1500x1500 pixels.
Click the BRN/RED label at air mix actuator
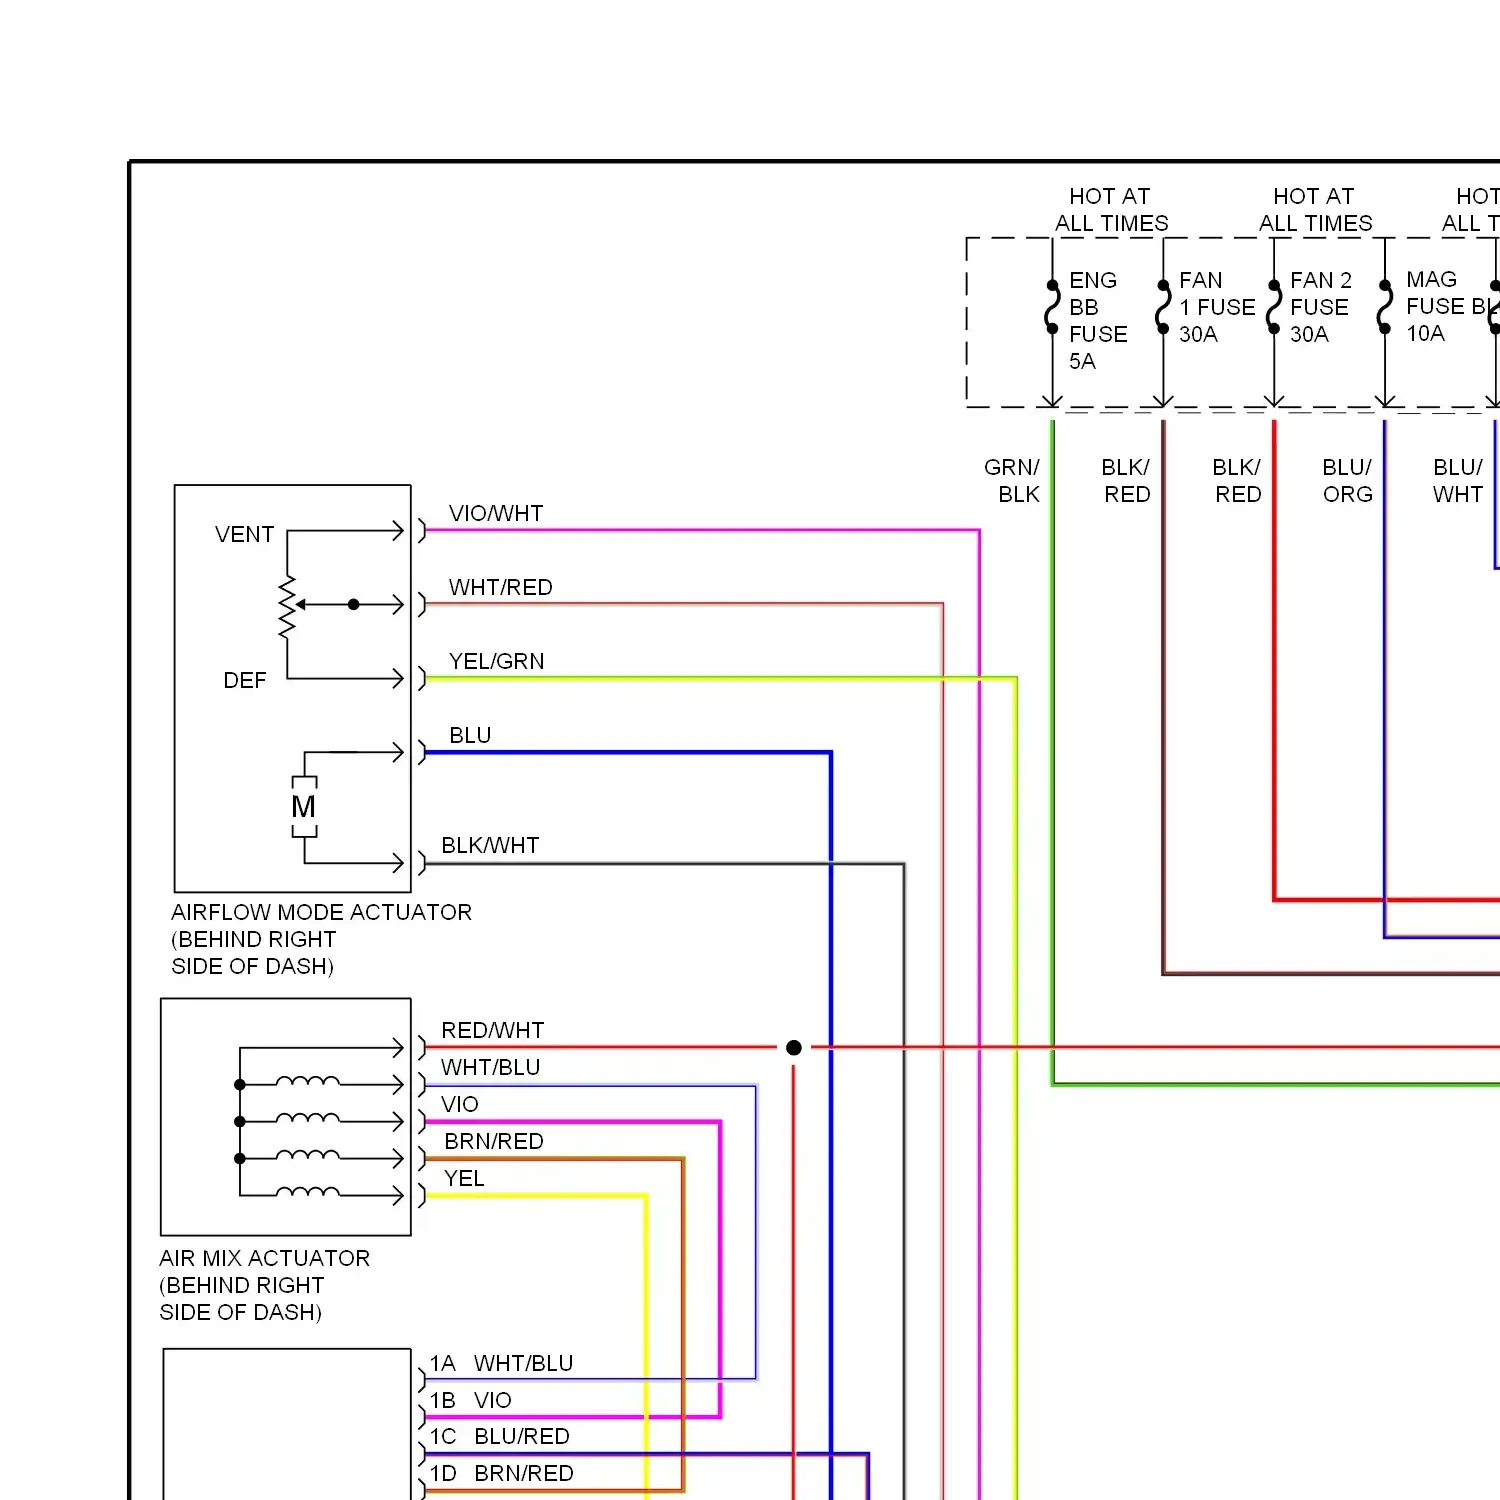pos(494,1141)
